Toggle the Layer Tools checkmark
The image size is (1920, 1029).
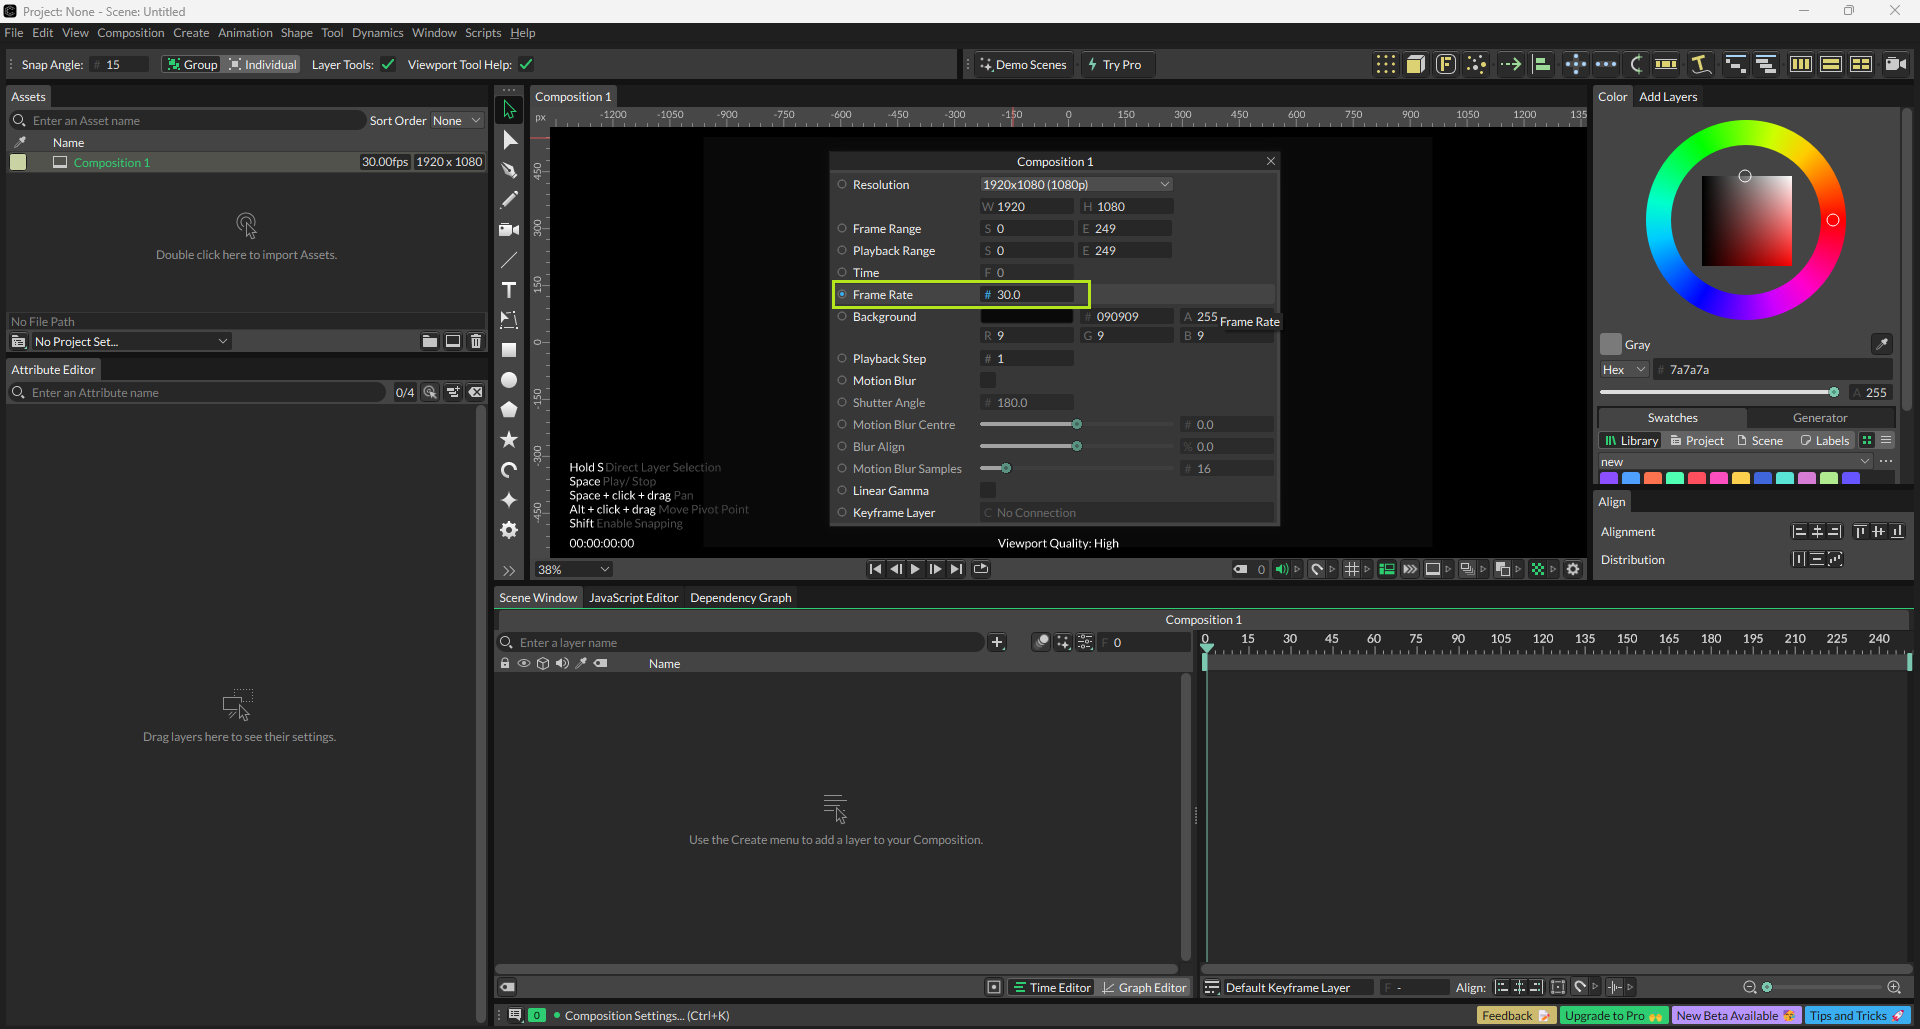pos(388,65)
